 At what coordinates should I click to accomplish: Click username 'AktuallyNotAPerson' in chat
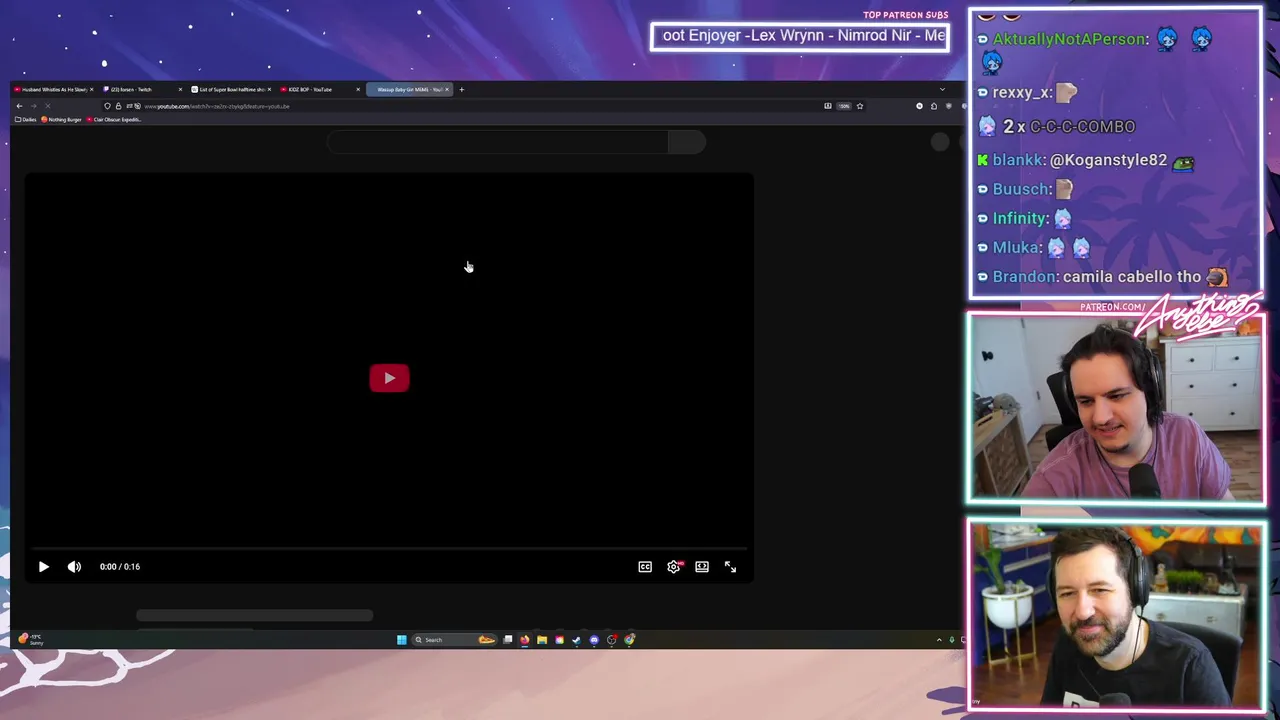click(x=1070, y=39)
